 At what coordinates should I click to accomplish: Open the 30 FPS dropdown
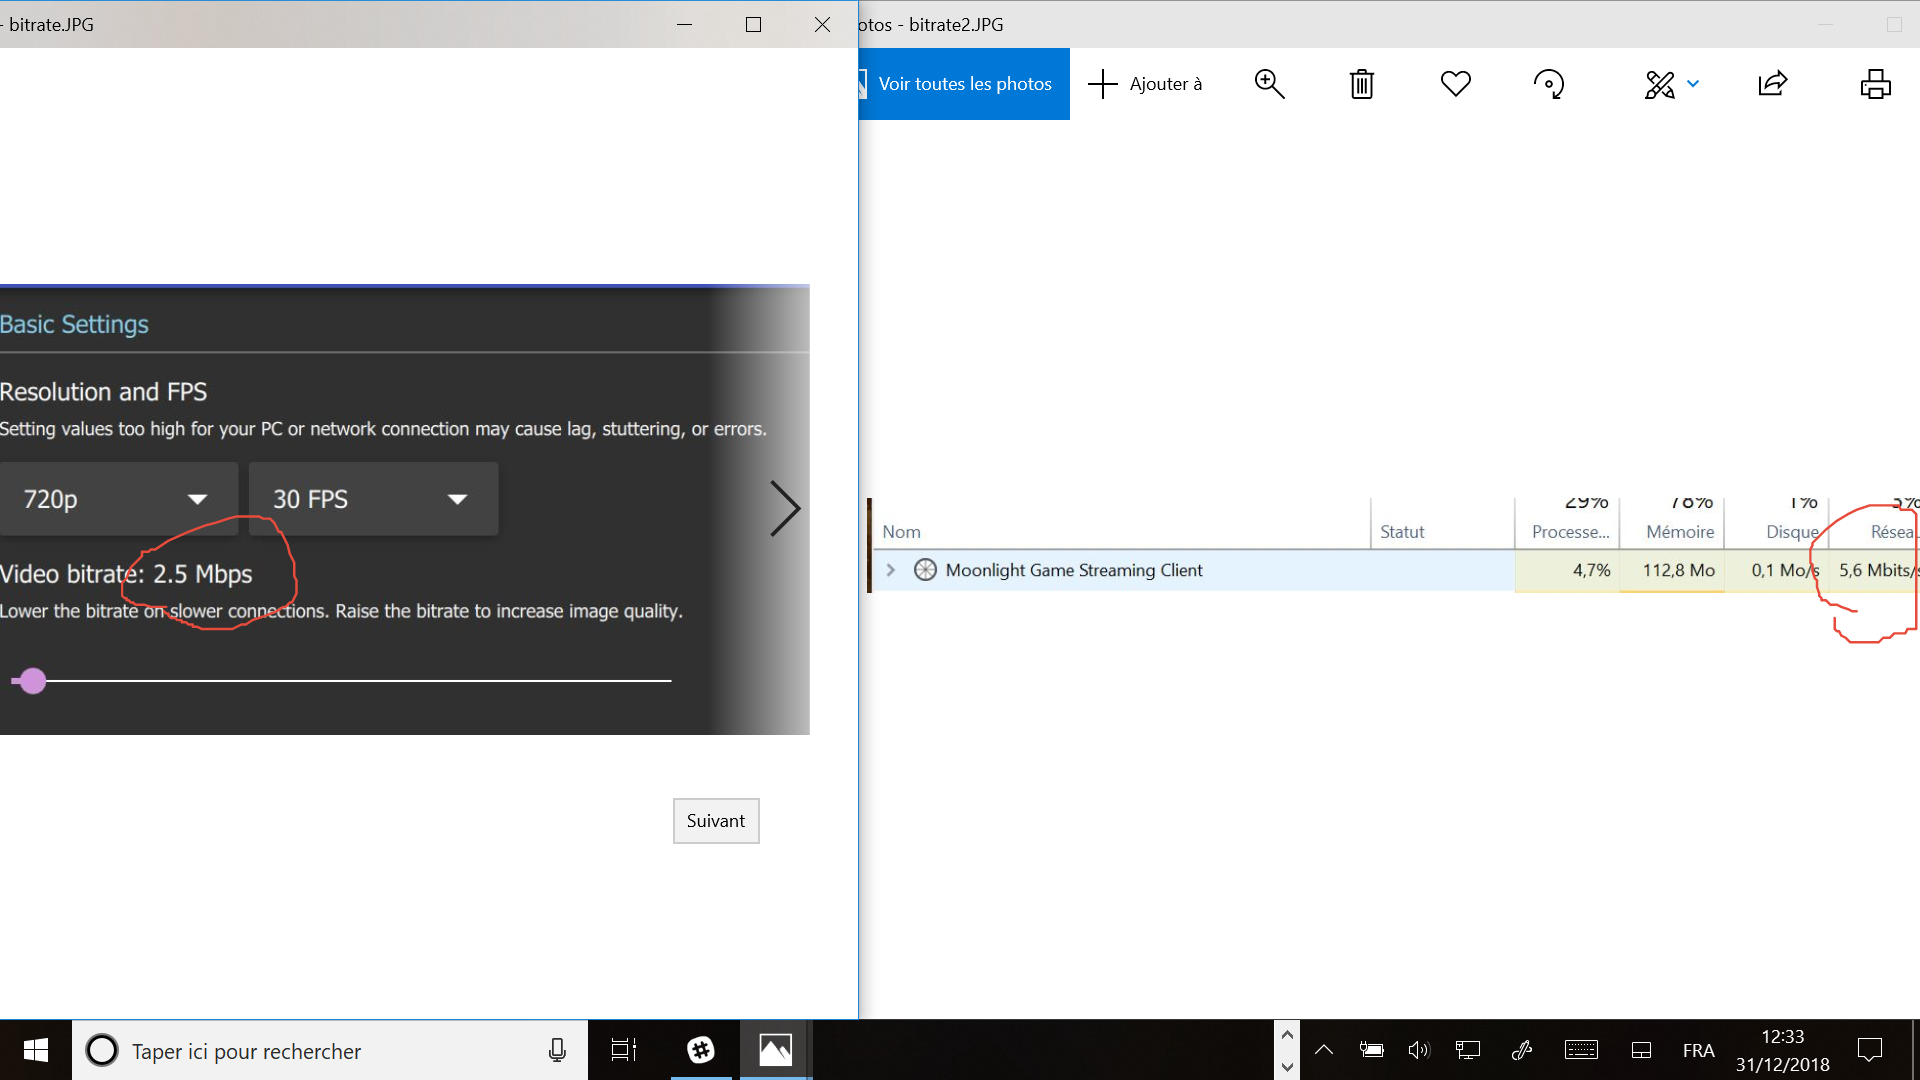pyautogui.click(x=373, y=499)
